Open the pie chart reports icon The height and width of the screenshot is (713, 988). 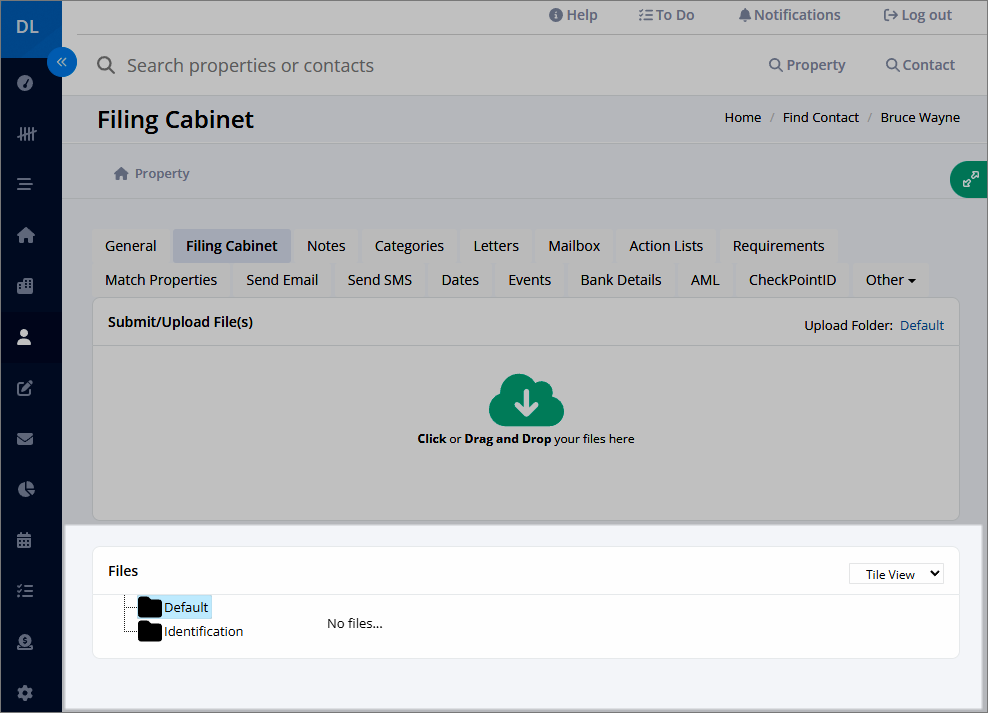coord(26,489)
